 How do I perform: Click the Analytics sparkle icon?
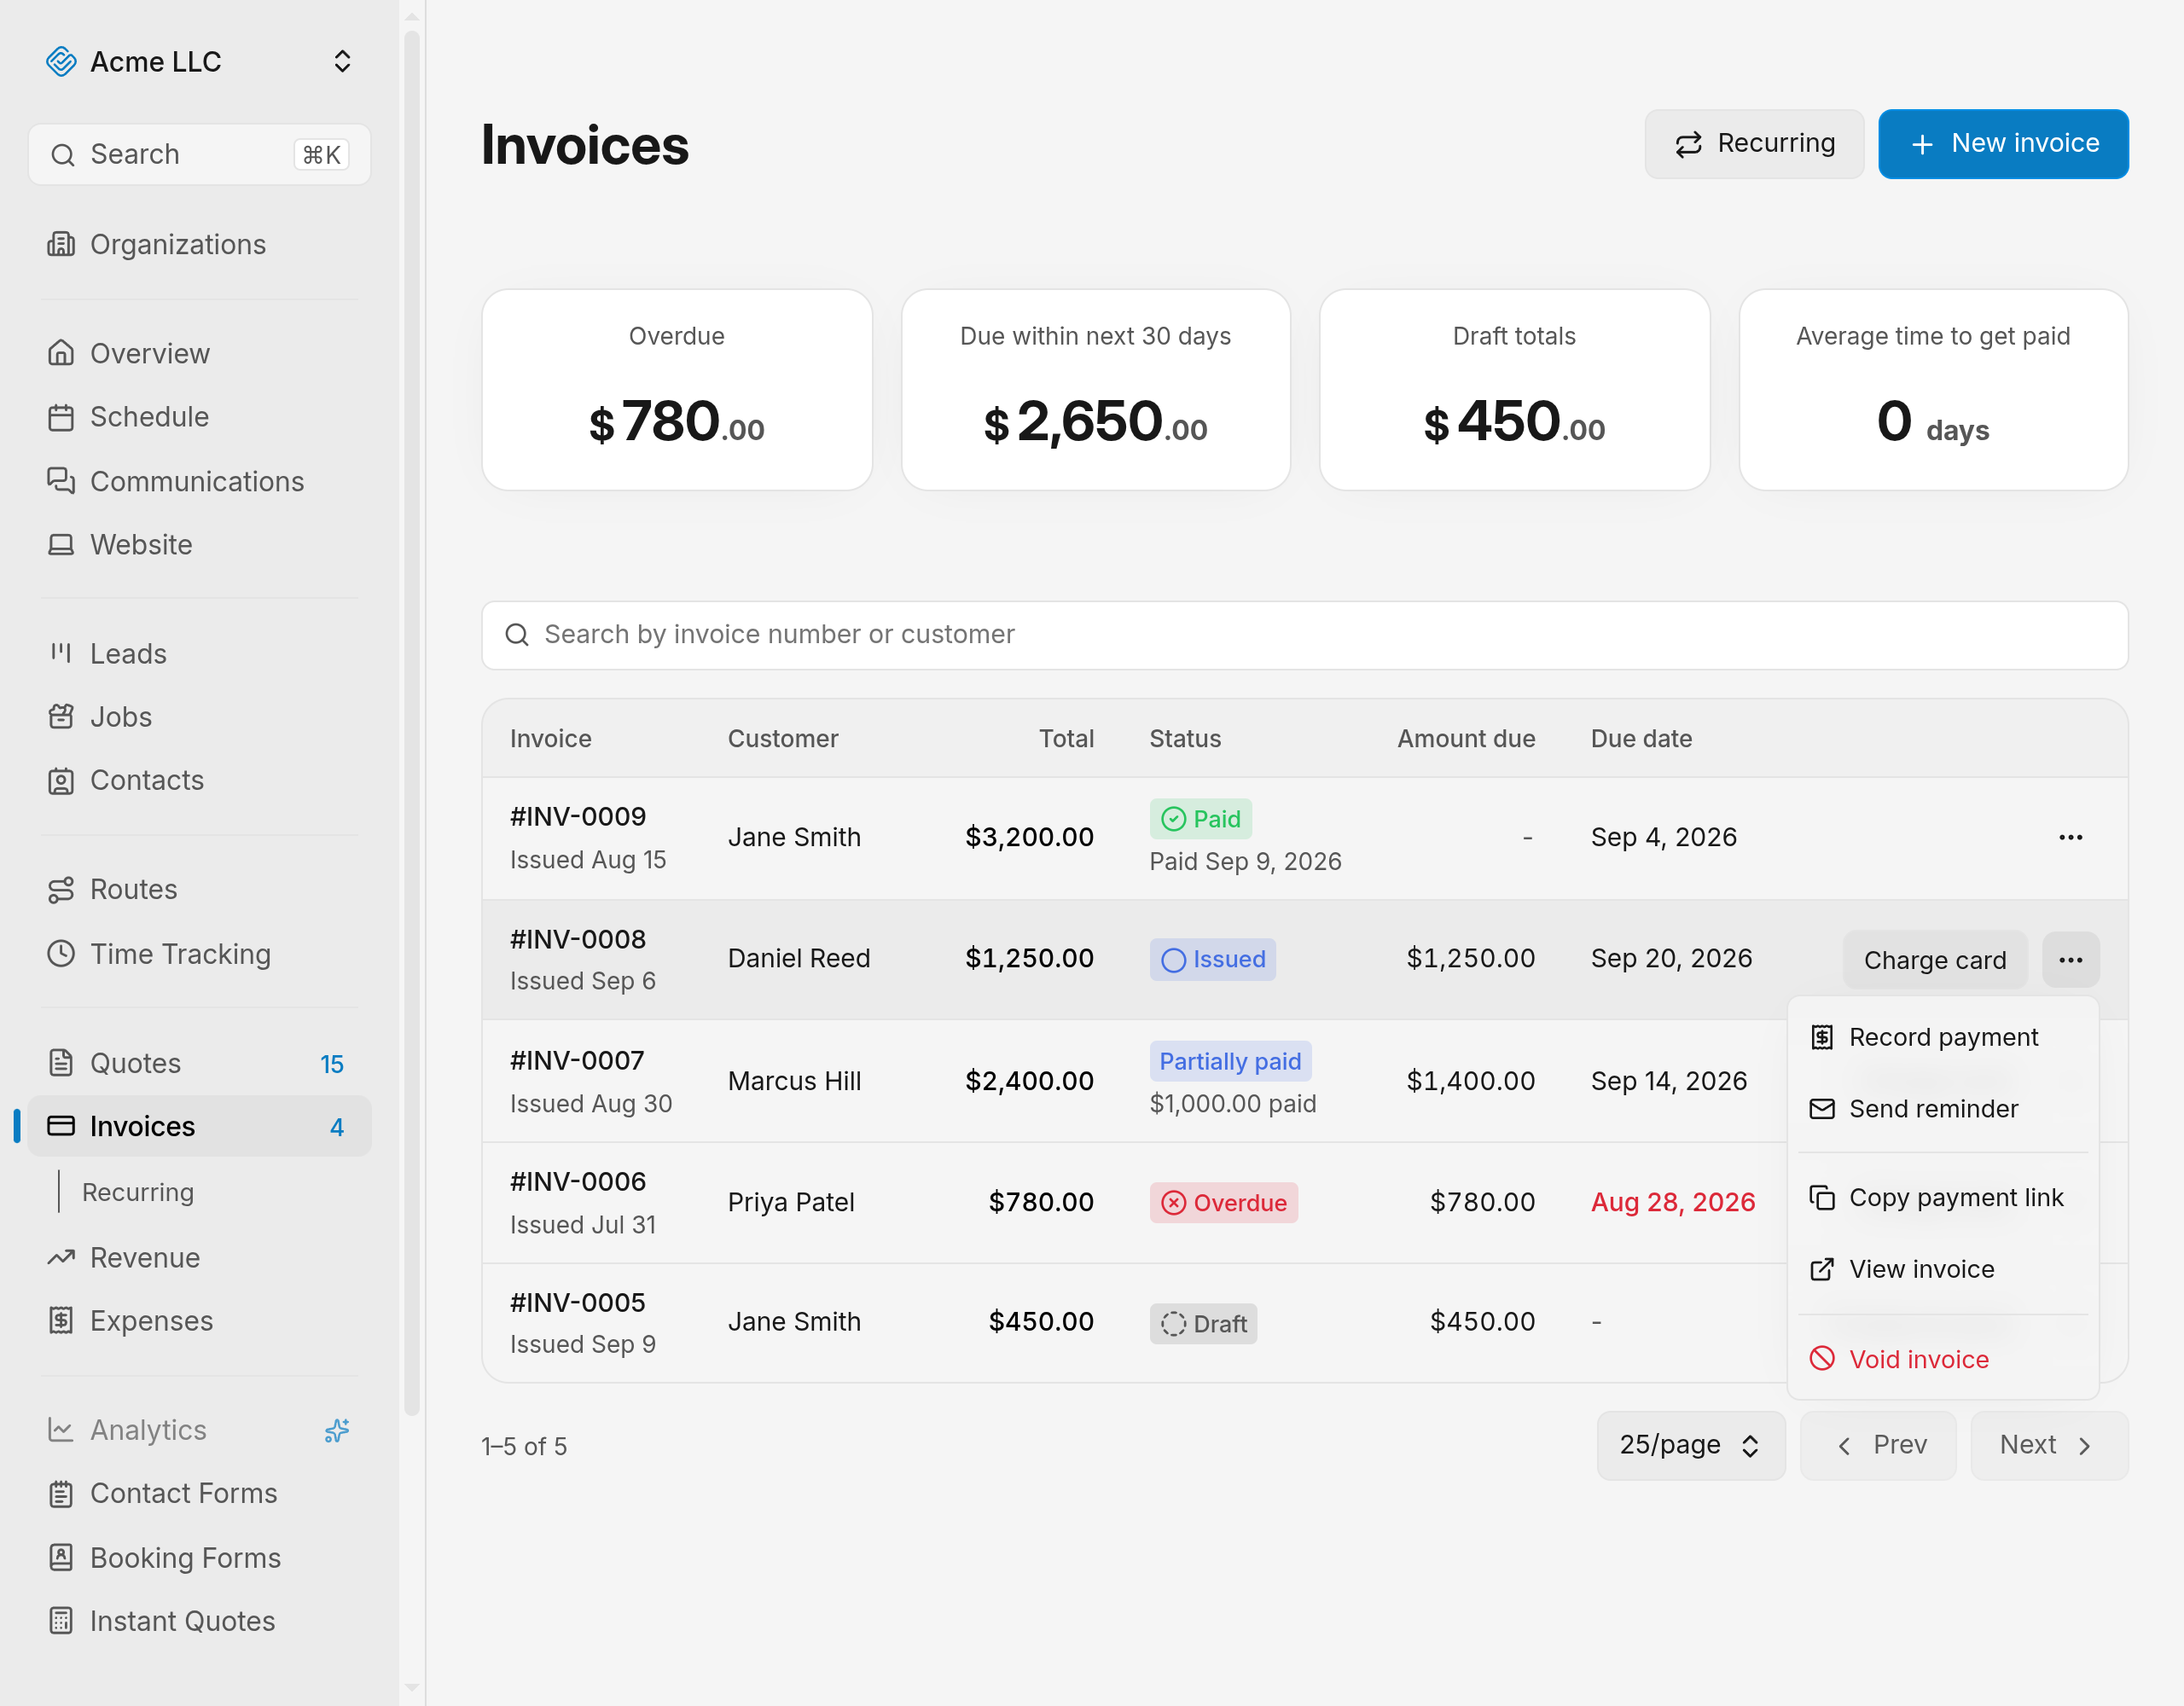click(x=337, y=1430)
